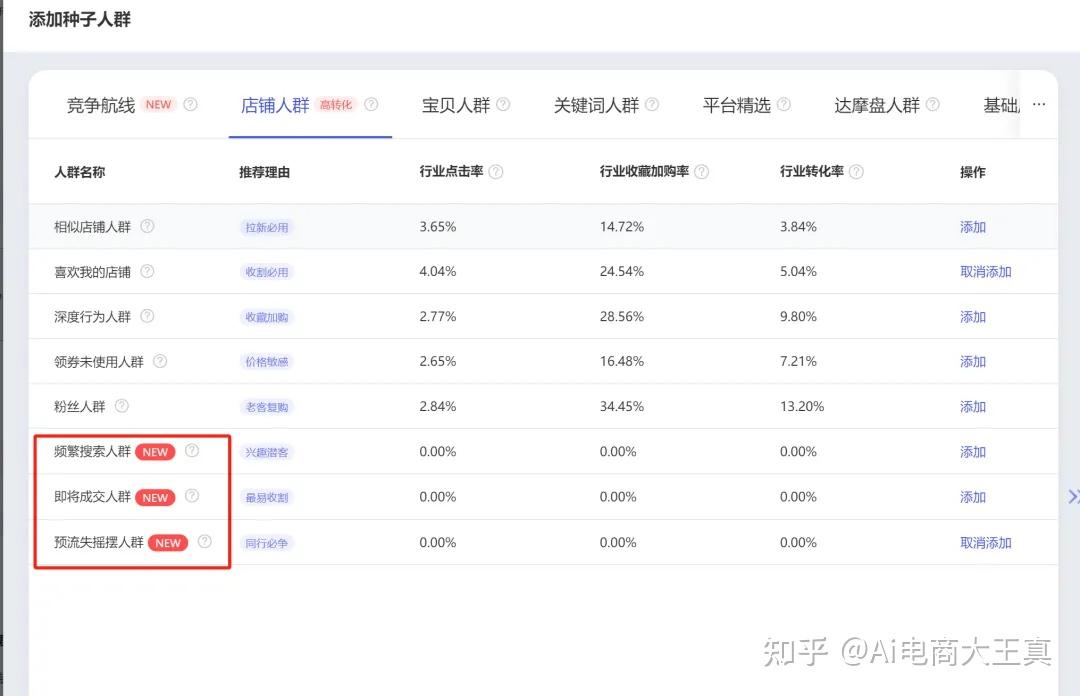
Task: Click the 添加种子人群 dialog title
Action: pyautogui.click(x=79, y=19)
